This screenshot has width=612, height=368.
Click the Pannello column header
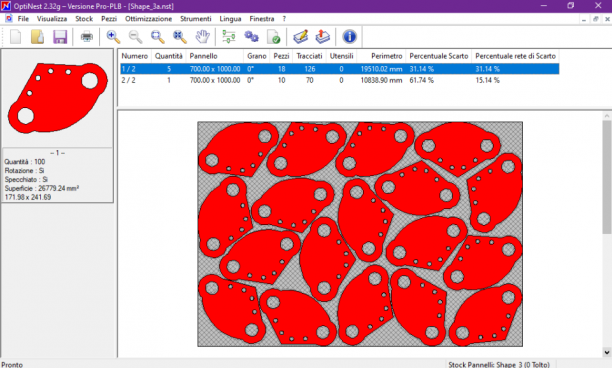point(215,56)
